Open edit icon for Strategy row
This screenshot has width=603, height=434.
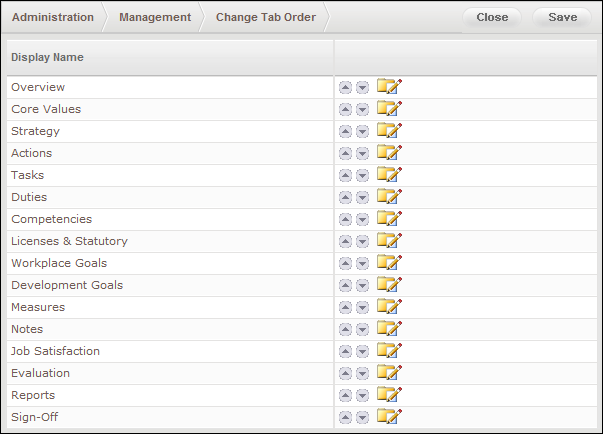pyautogui.click(x=389, y=131)
